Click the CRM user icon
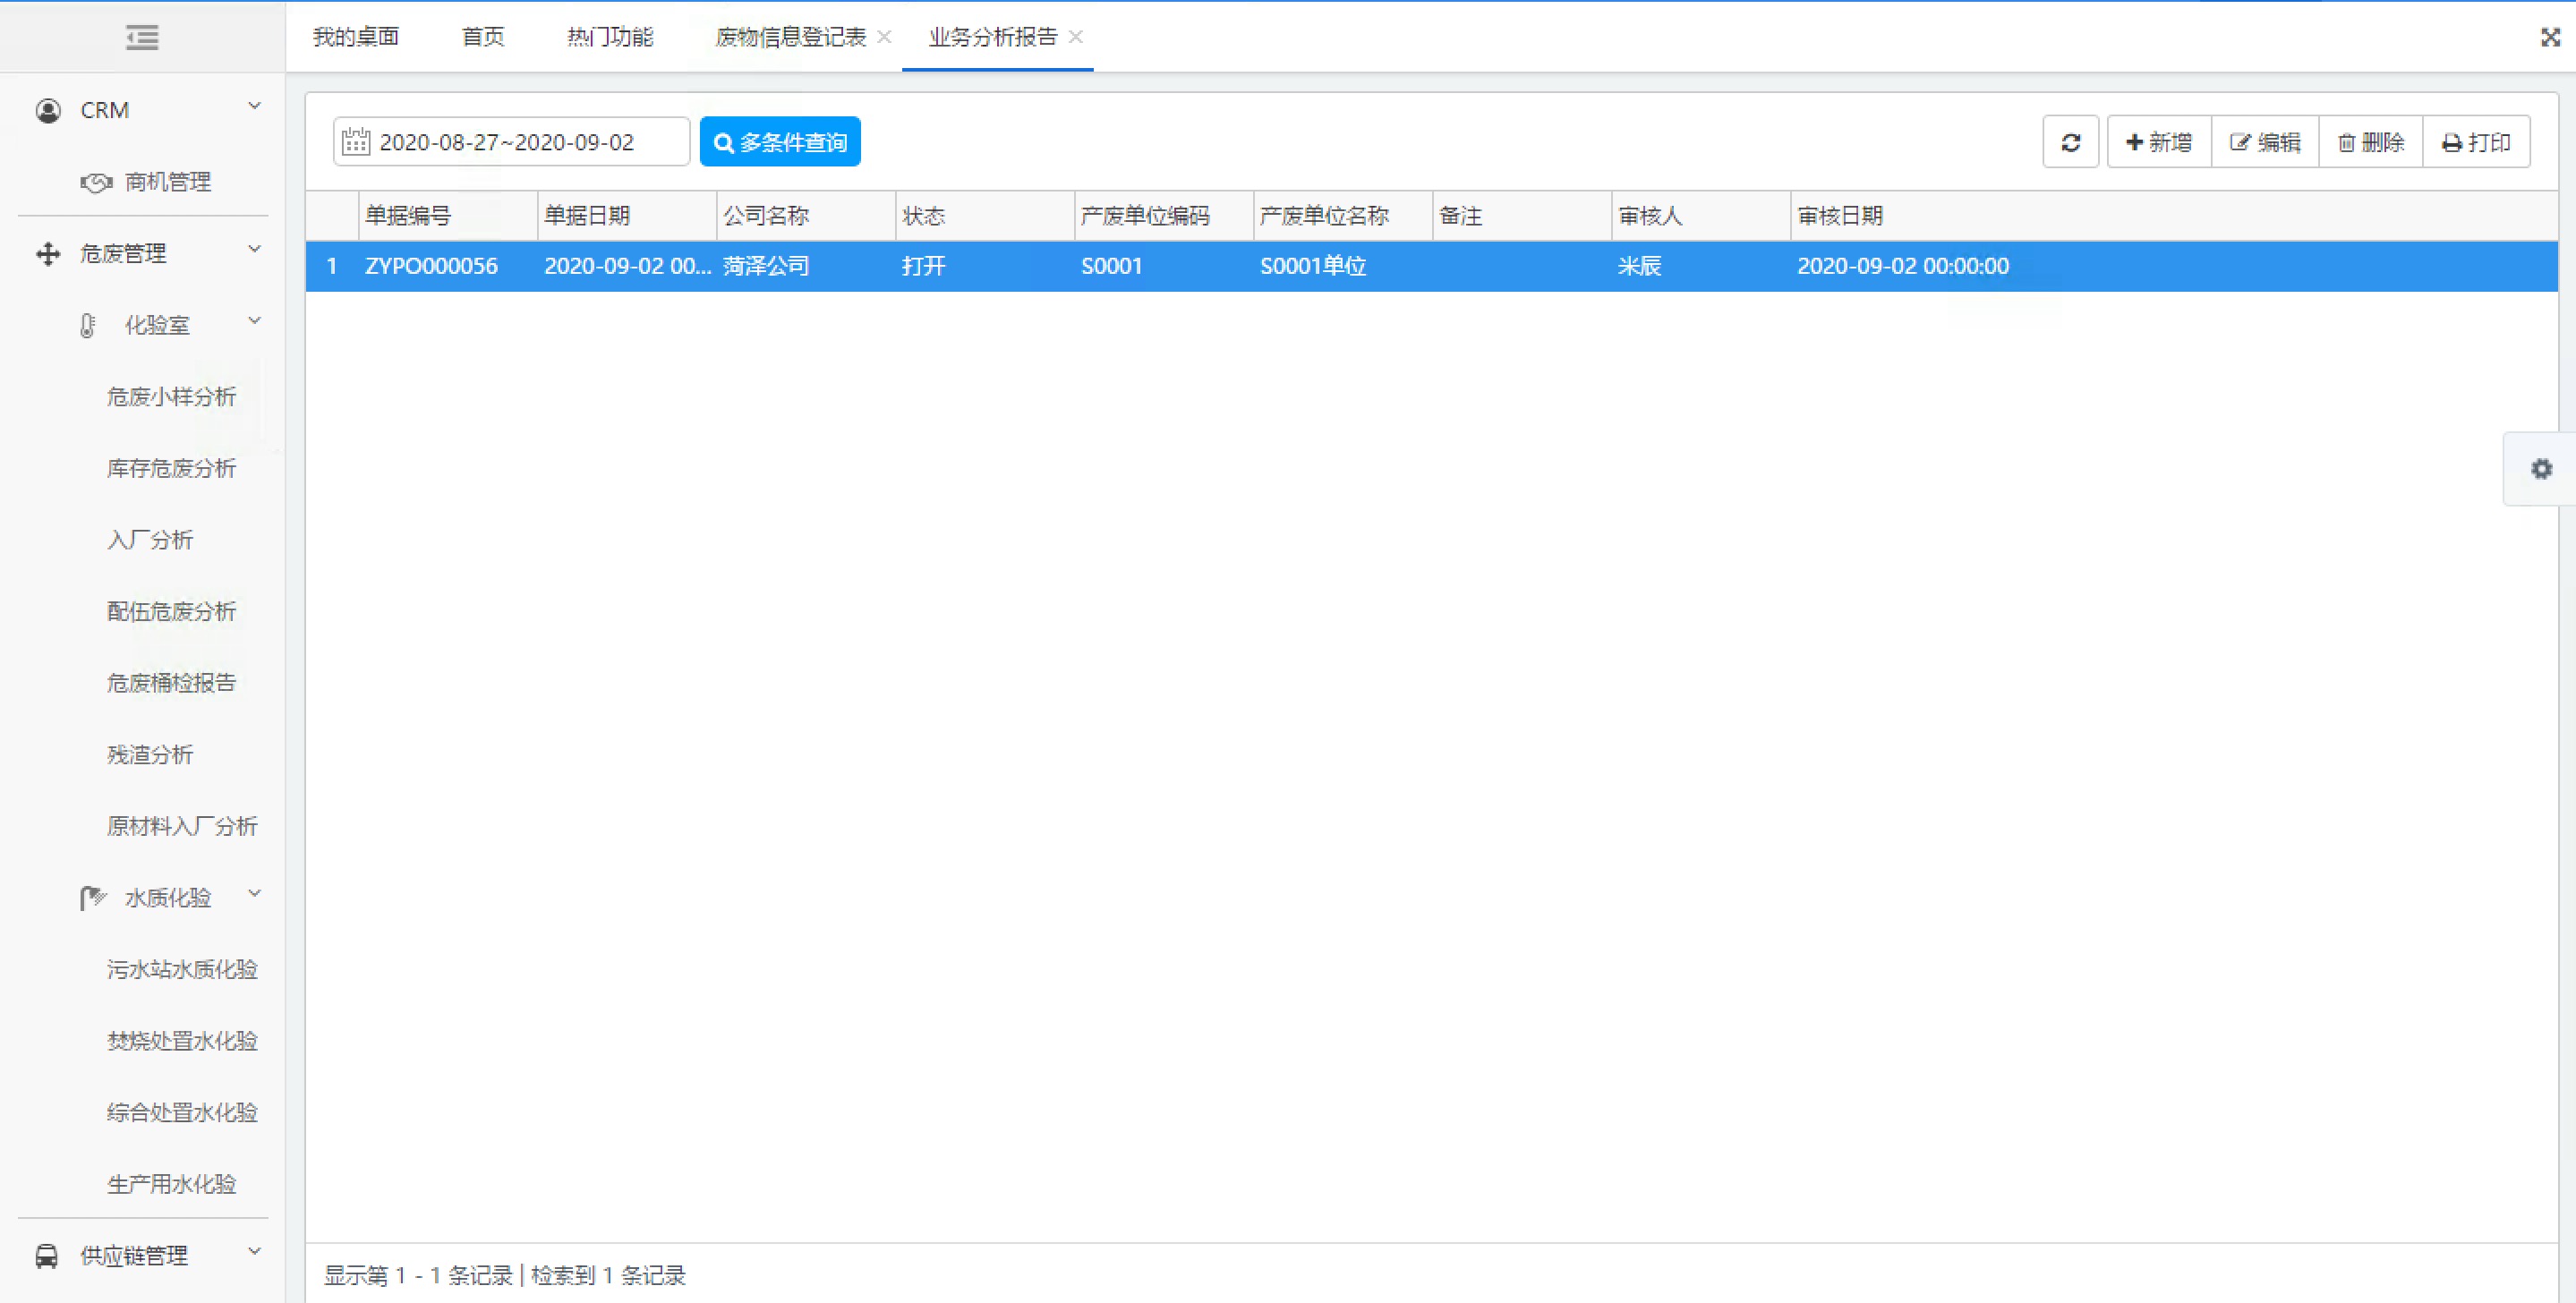The width and height of the screenshot is (2576, 1303). tap(48, 110)
